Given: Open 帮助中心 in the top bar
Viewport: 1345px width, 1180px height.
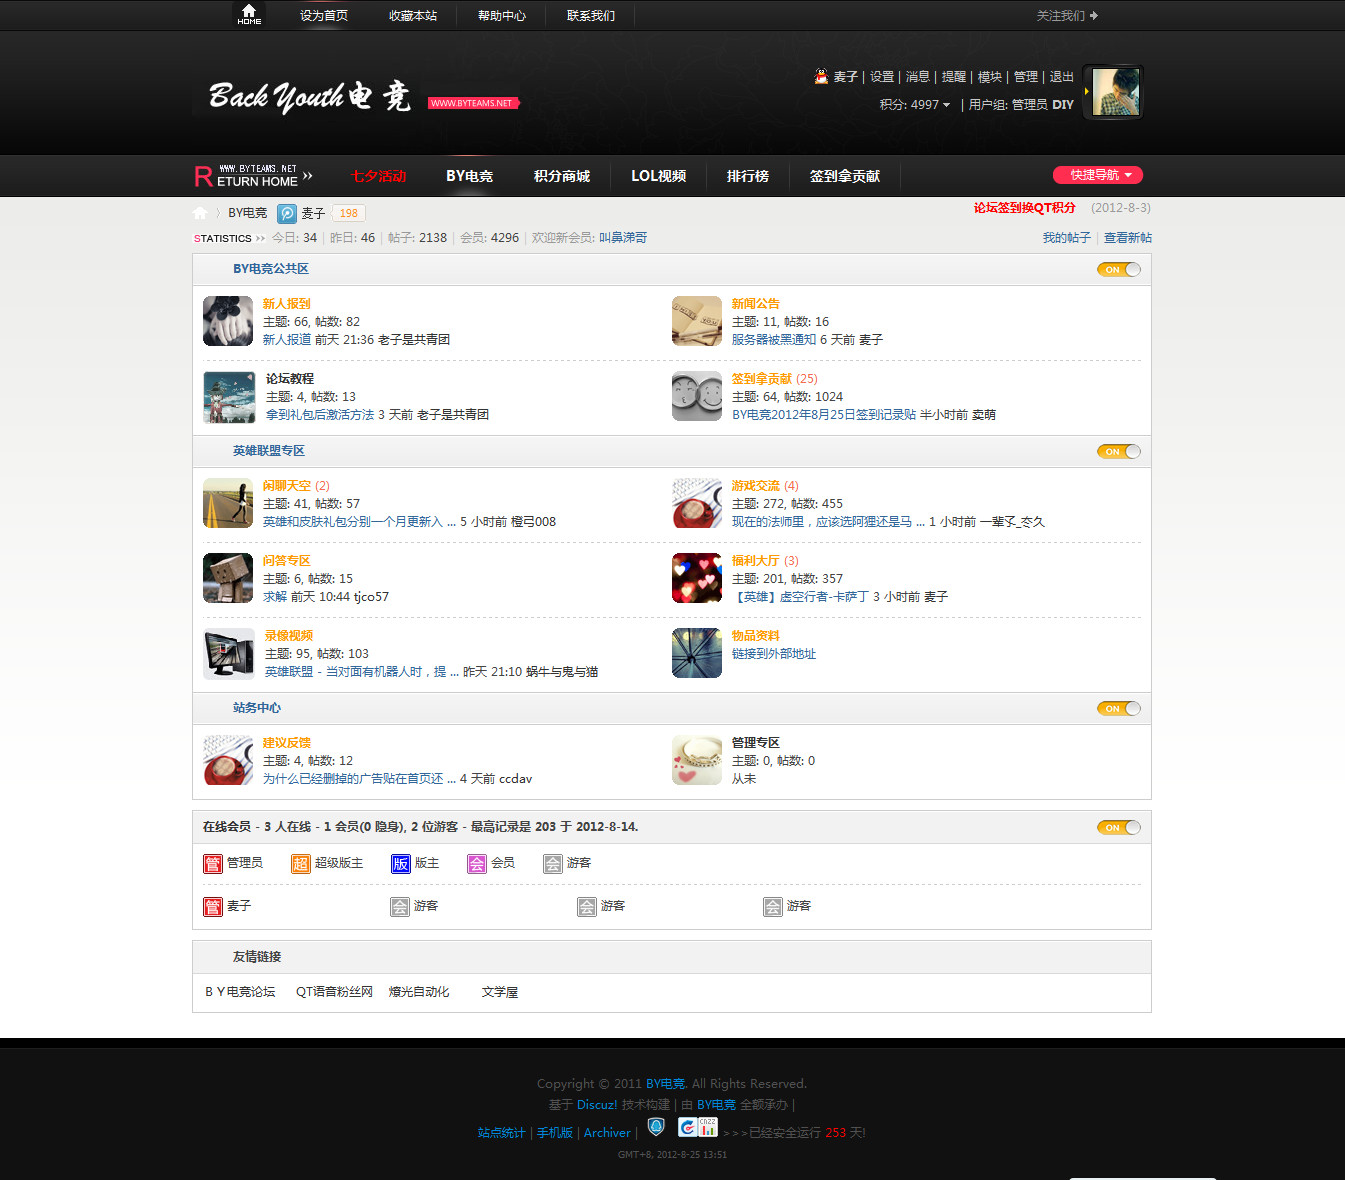Looking at the screenshot, I should (502, 15).
